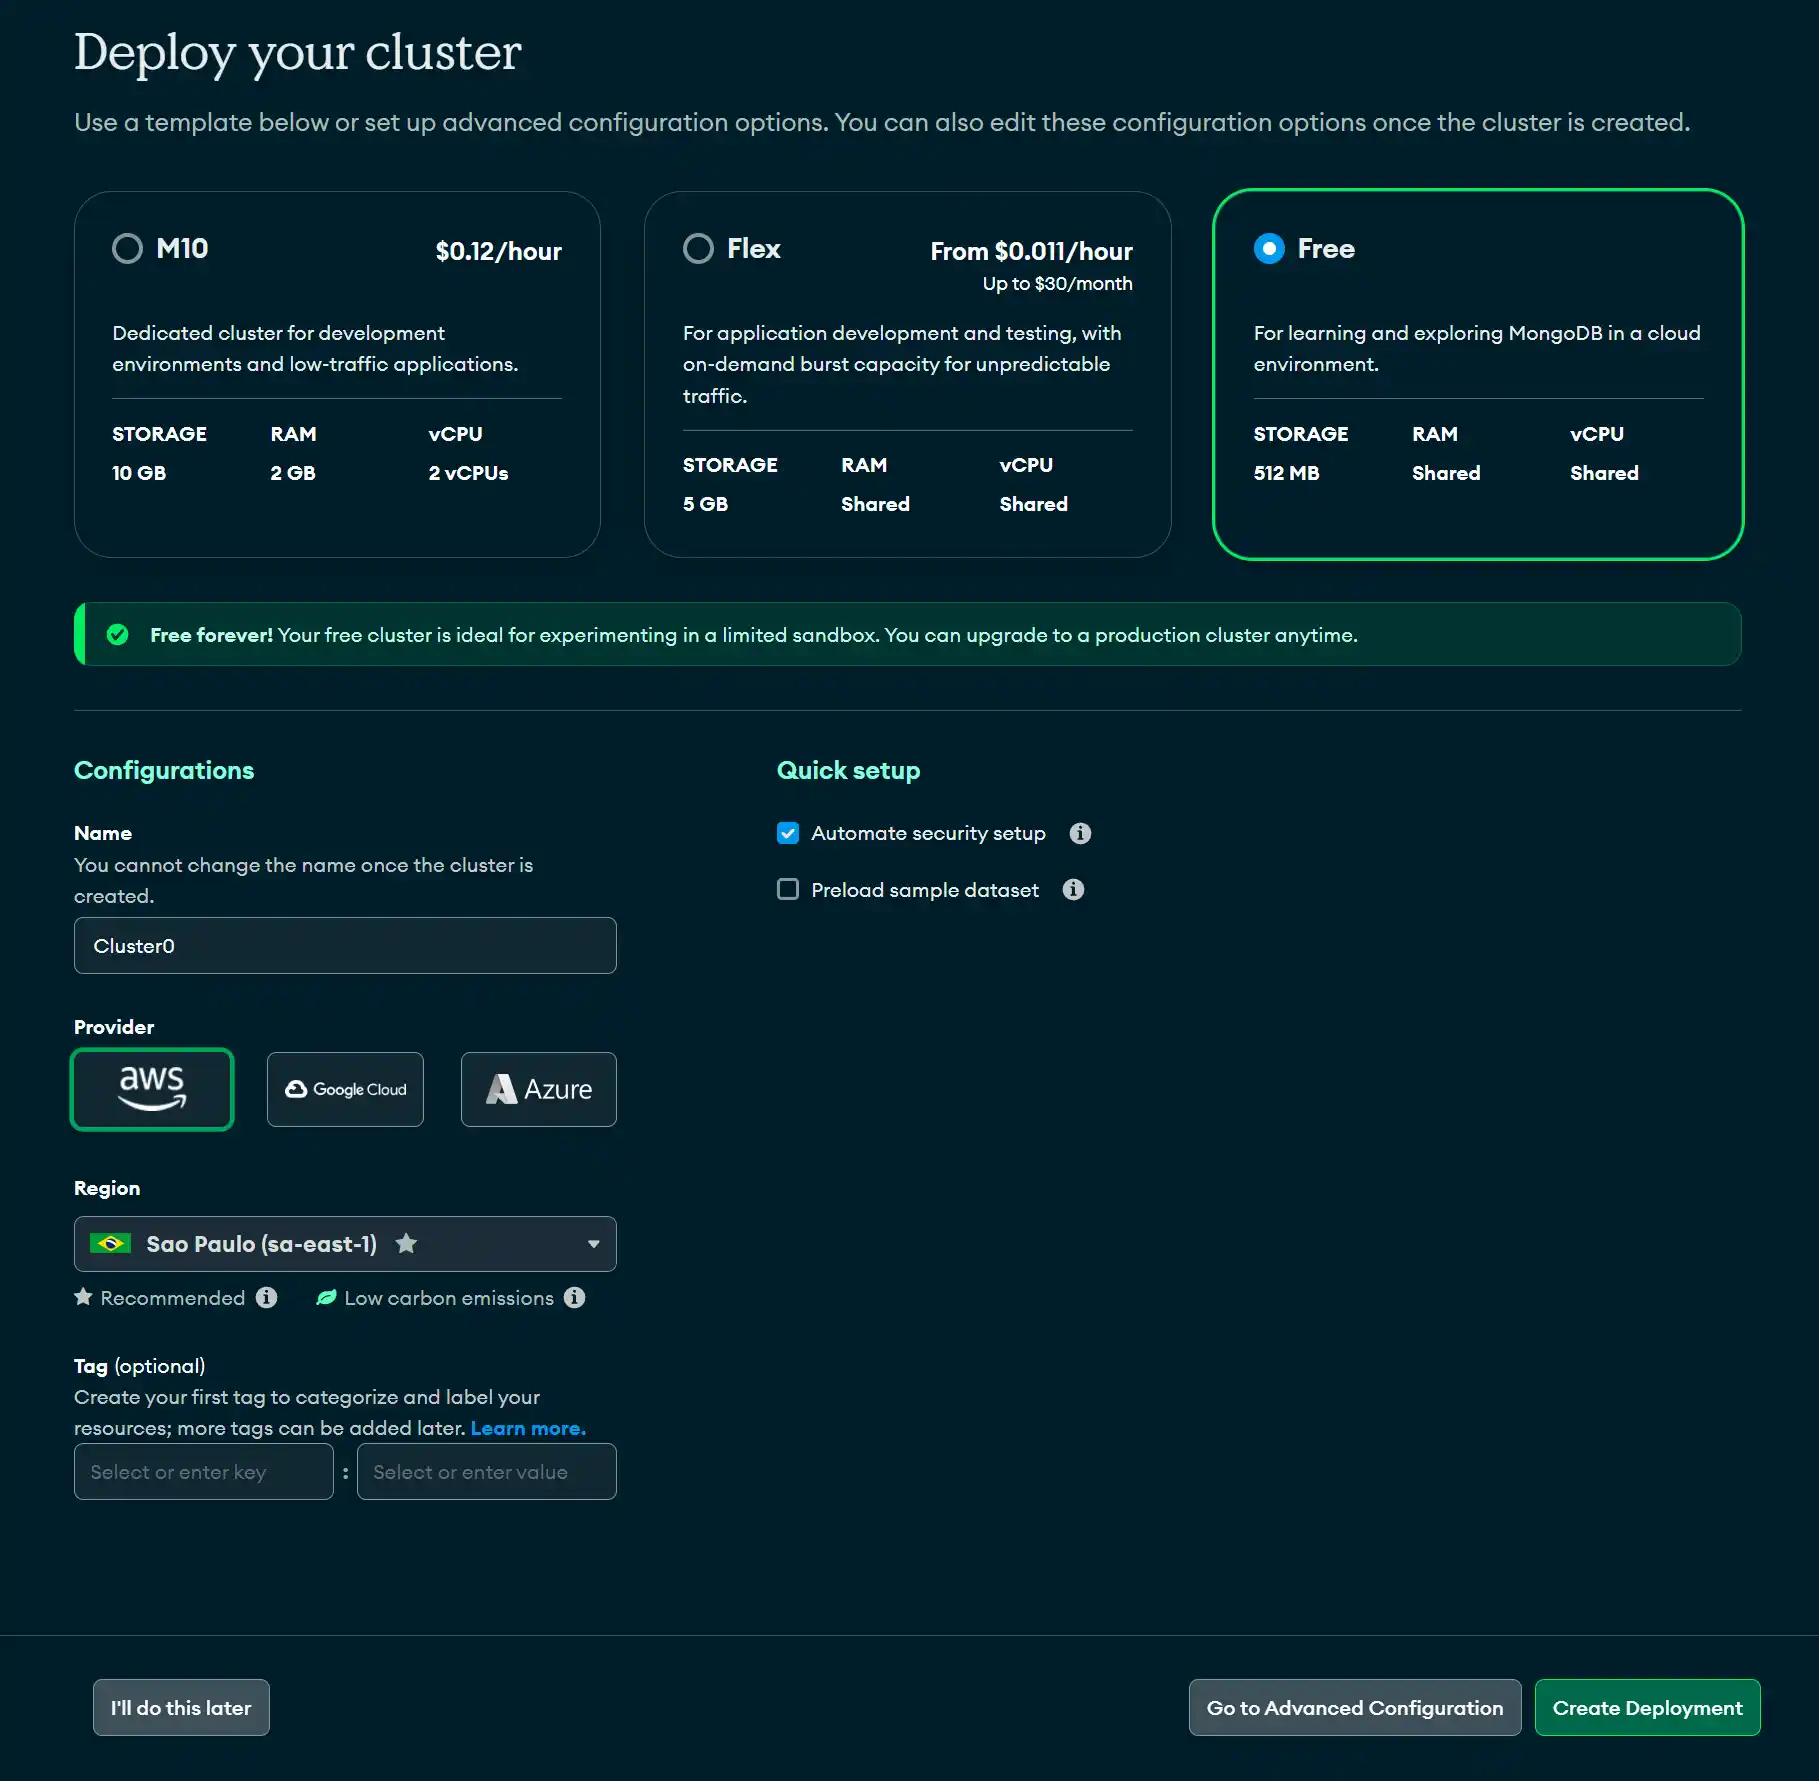
Task: Click the 2 GB RAM value on M10 card
Action: (x=293, y=473)
